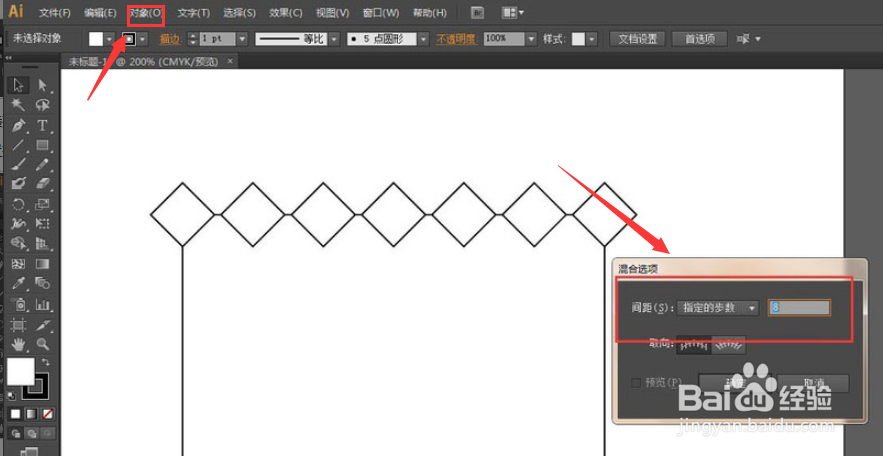
Task: Select the Pen tool
Action: pyautogui.click(x=19, y=125)
